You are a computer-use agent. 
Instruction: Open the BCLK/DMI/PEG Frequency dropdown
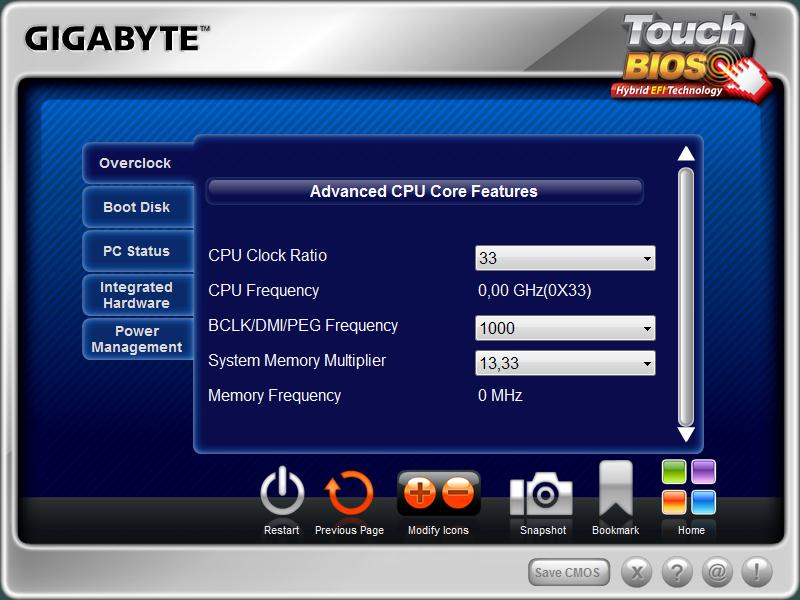(x=565, y=328)
